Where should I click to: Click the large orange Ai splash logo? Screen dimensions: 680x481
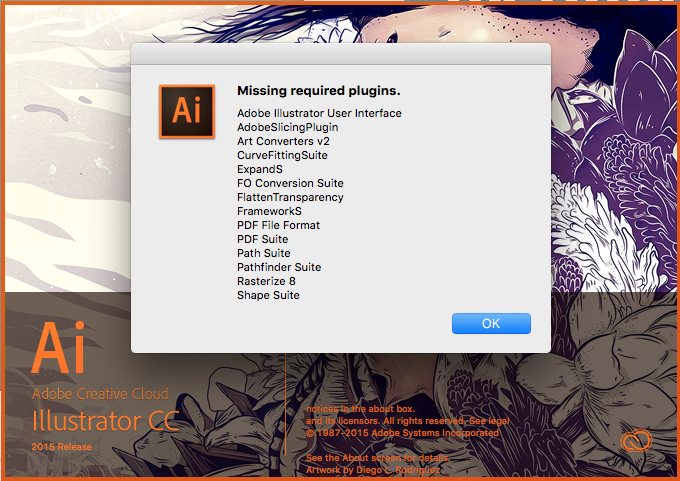click(59, 347)
